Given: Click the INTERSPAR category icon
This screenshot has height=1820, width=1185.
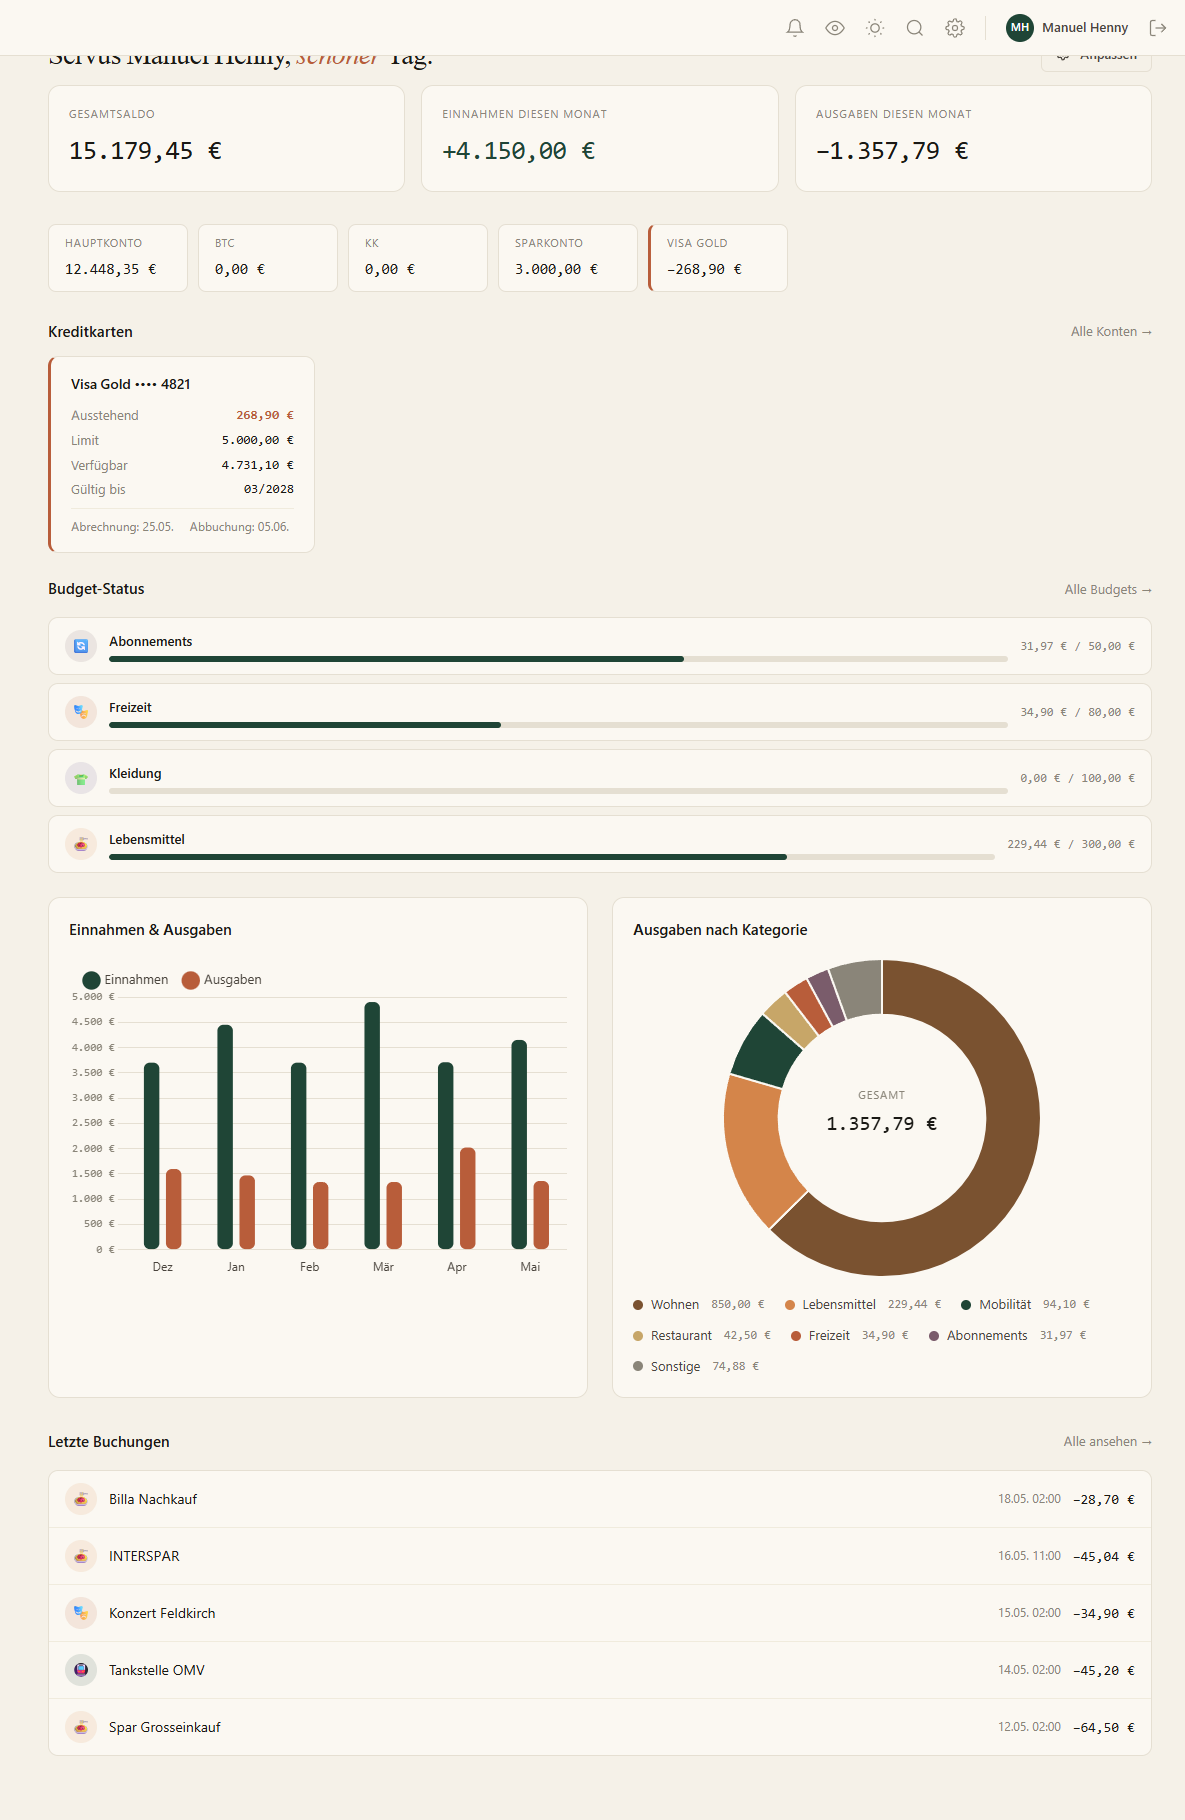Looking at the screenshot, I should point(81,1556).
